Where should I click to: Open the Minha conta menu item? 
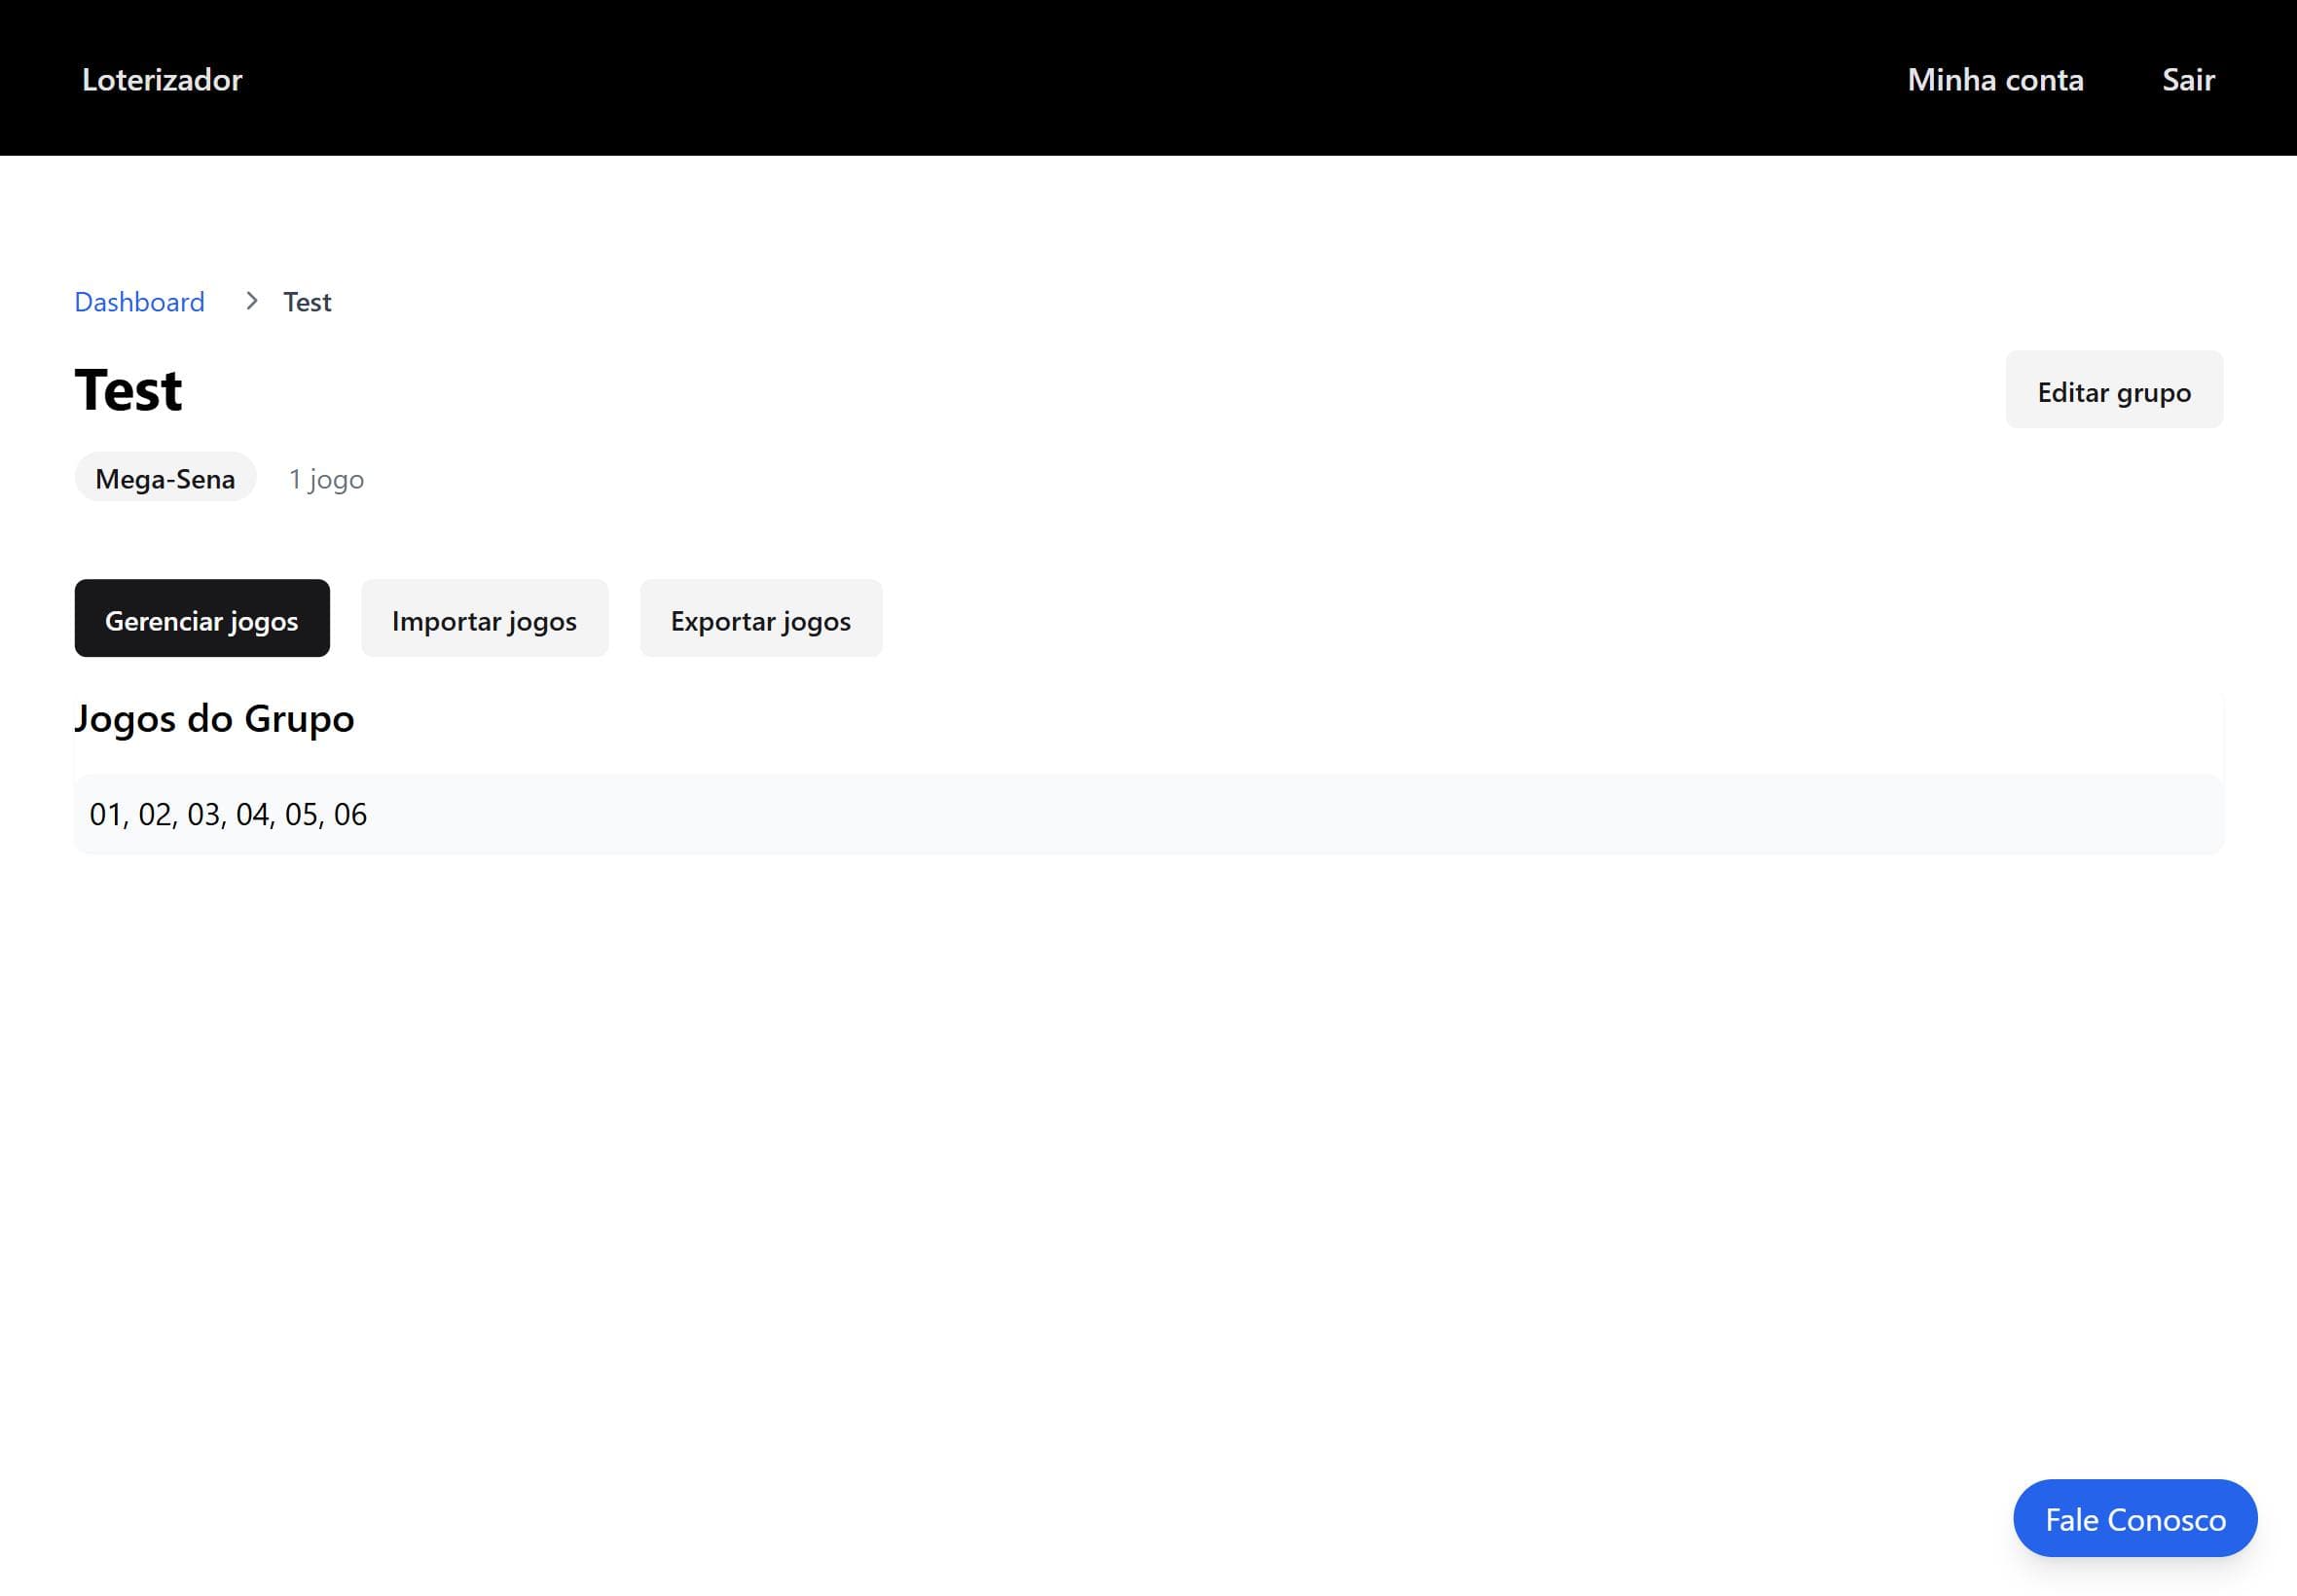coord(1994,79)
